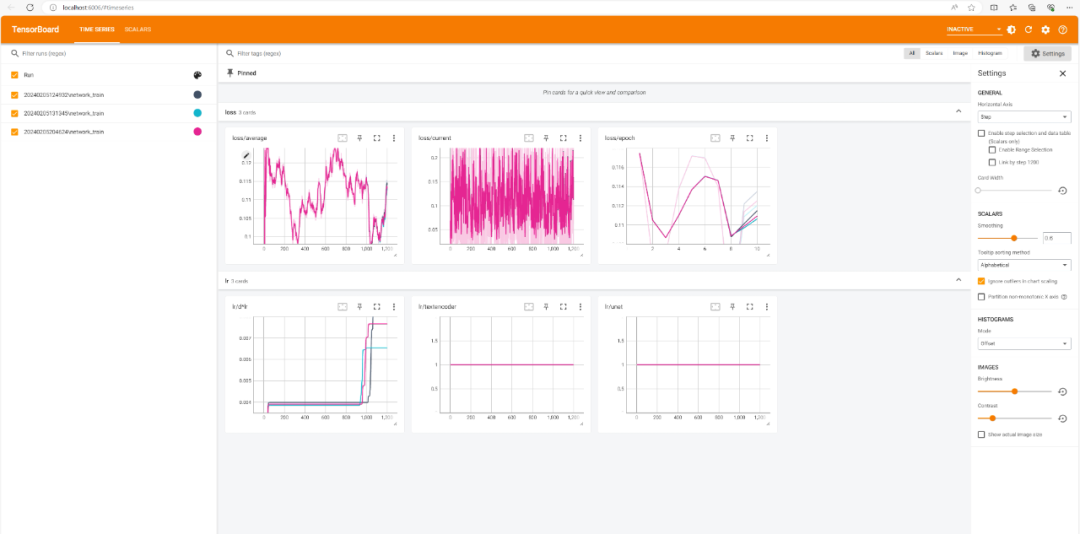
Task: Open more options menu for lr/d*lr
Action: click(394, 307)
